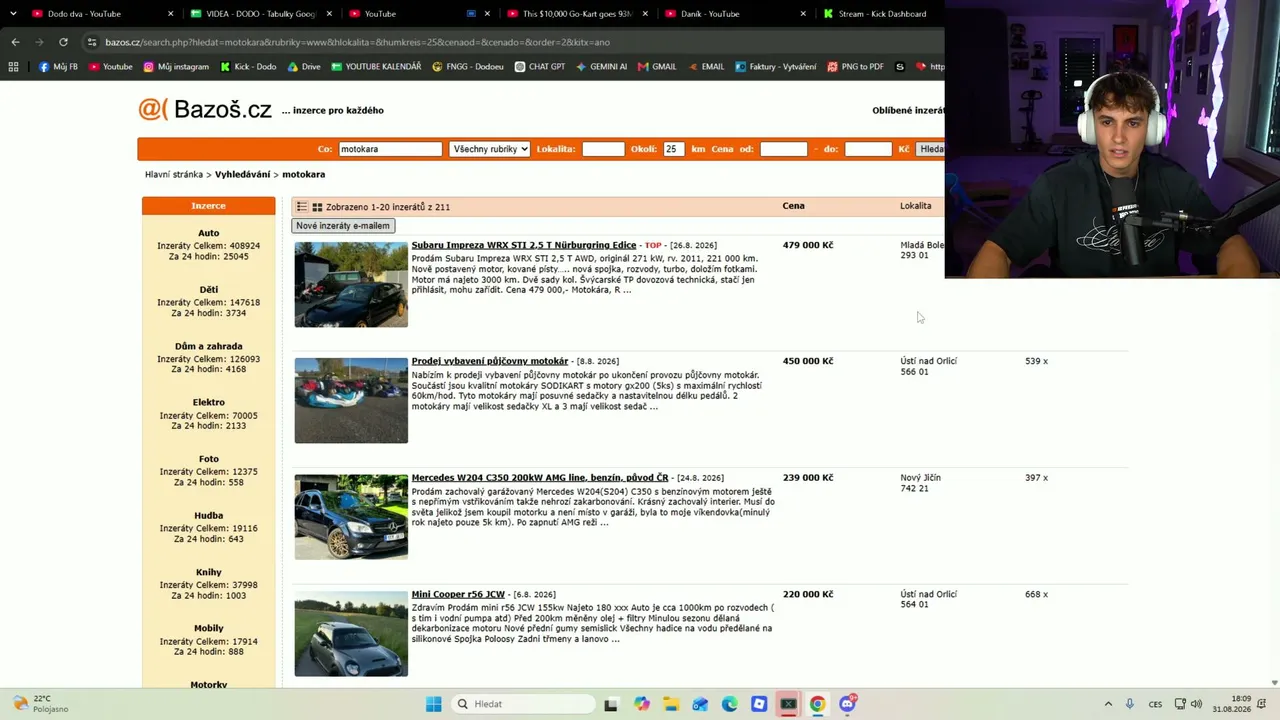Screen dimensions: 1280x720
Task: Click the Nové inzeráty e-mailem button
Action: pos(343,226)
